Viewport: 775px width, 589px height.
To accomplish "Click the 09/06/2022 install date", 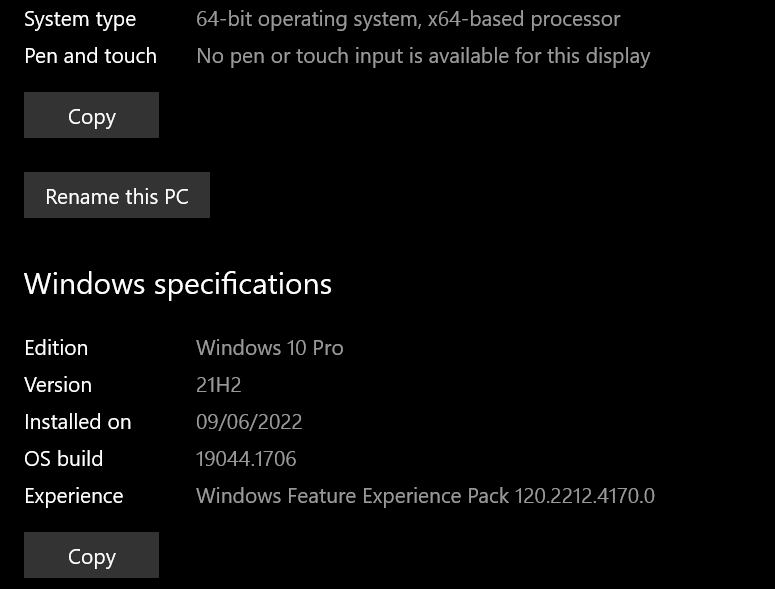I will tap(249, 422).
